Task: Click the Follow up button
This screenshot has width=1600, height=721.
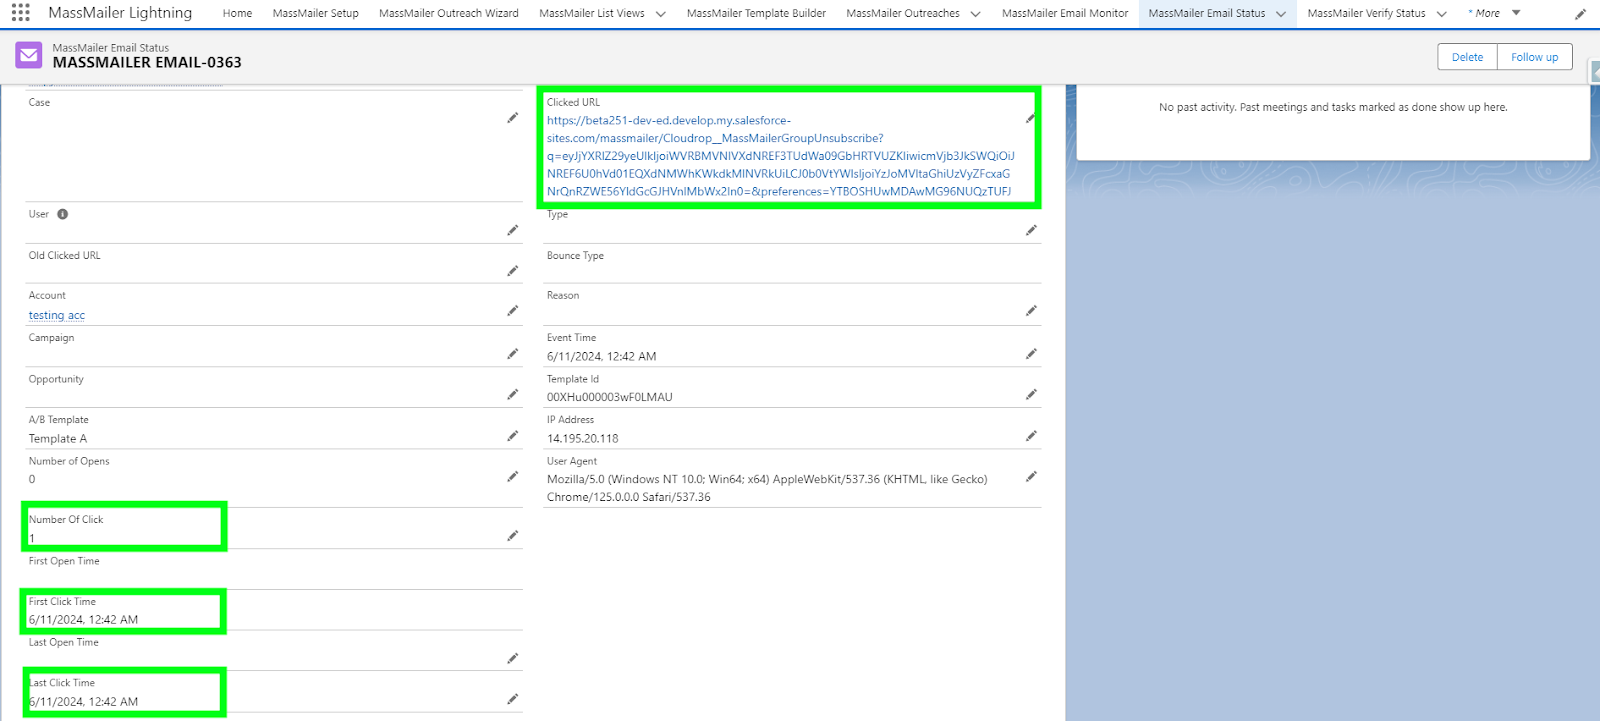Action: click(1534, 57)
